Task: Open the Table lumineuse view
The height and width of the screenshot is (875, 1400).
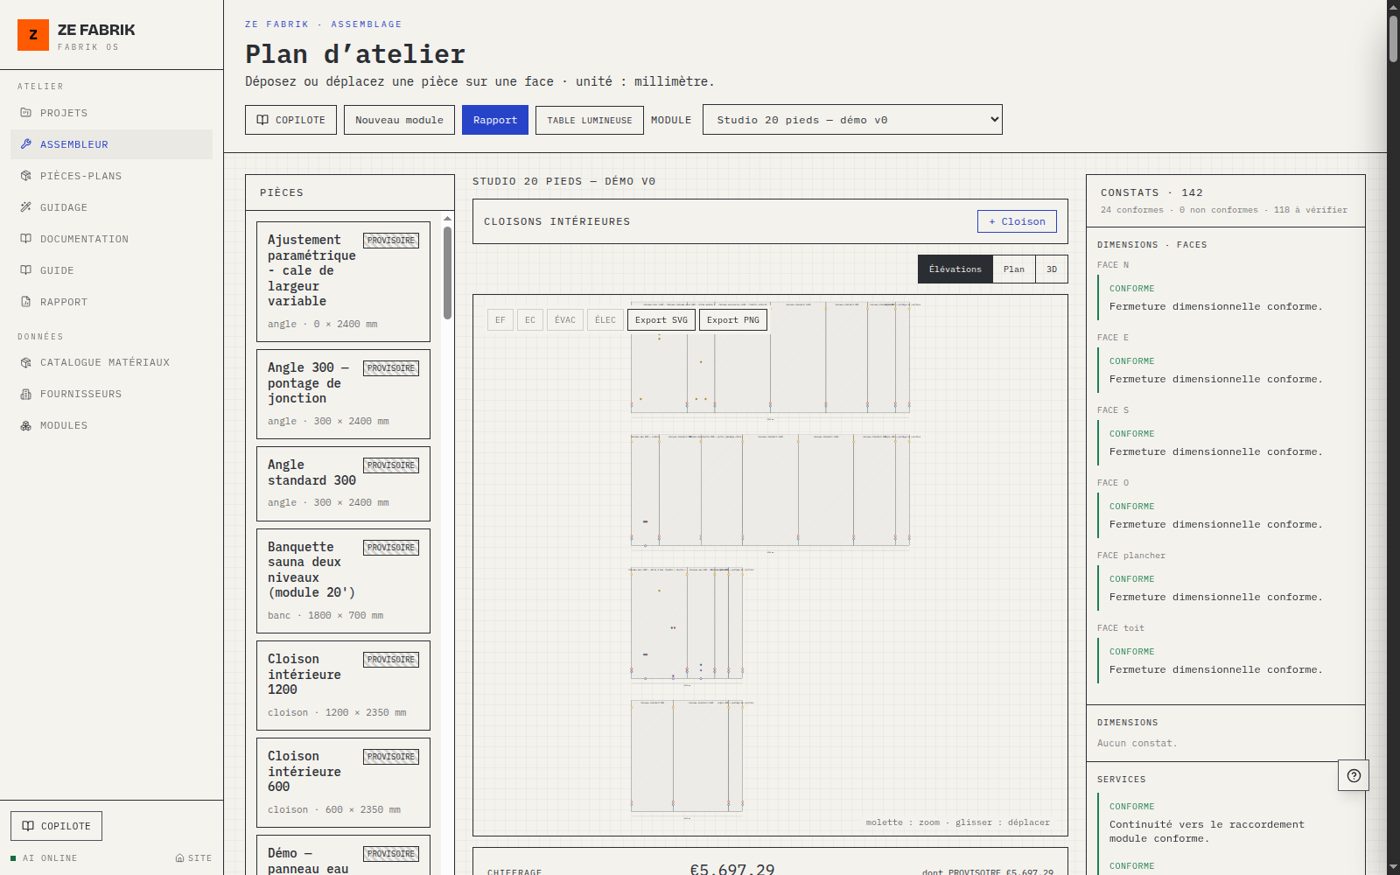Action: point(589,120)
